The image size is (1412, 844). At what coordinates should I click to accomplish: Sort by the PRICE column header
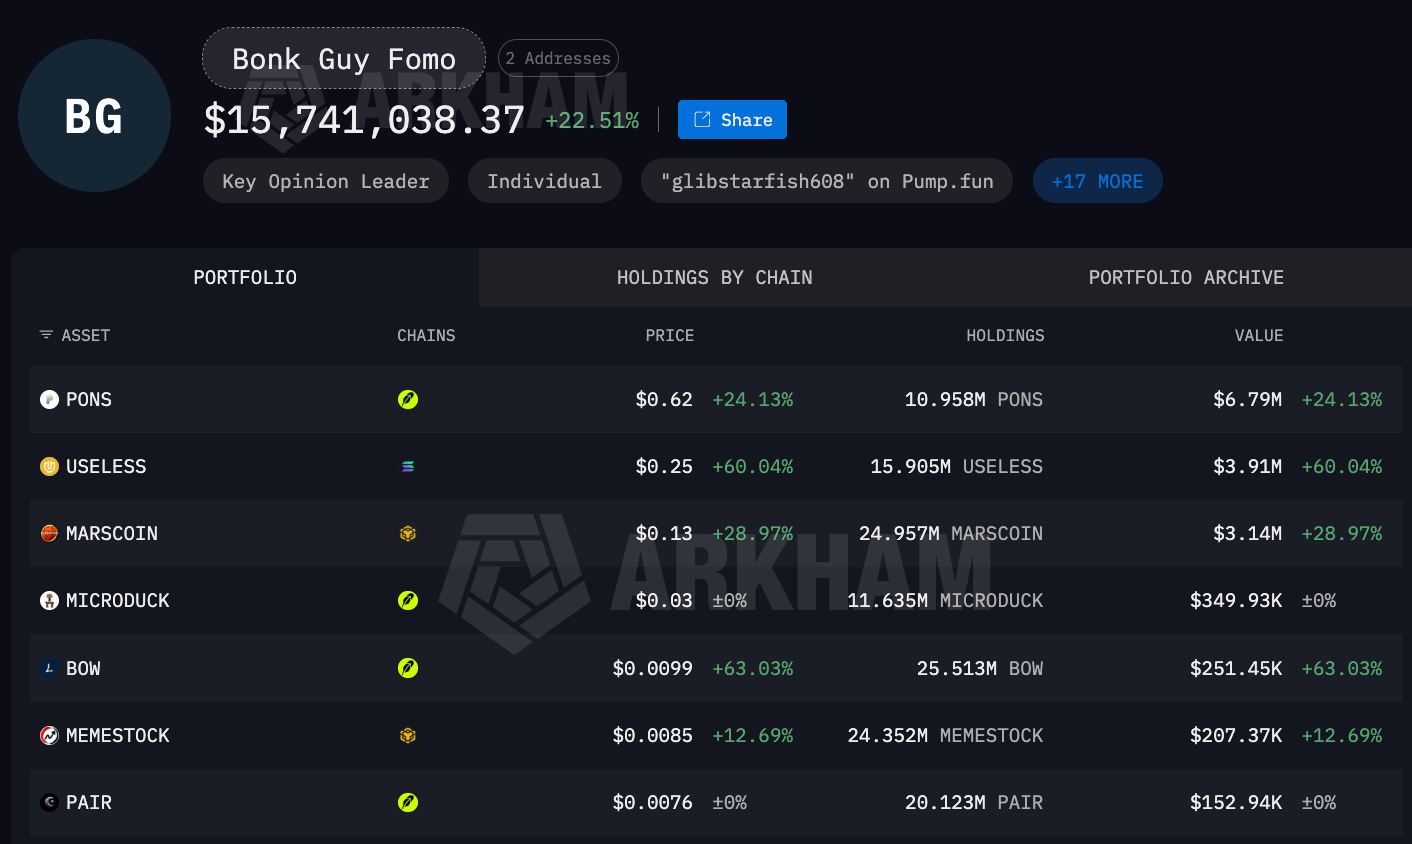click(669, 335)
